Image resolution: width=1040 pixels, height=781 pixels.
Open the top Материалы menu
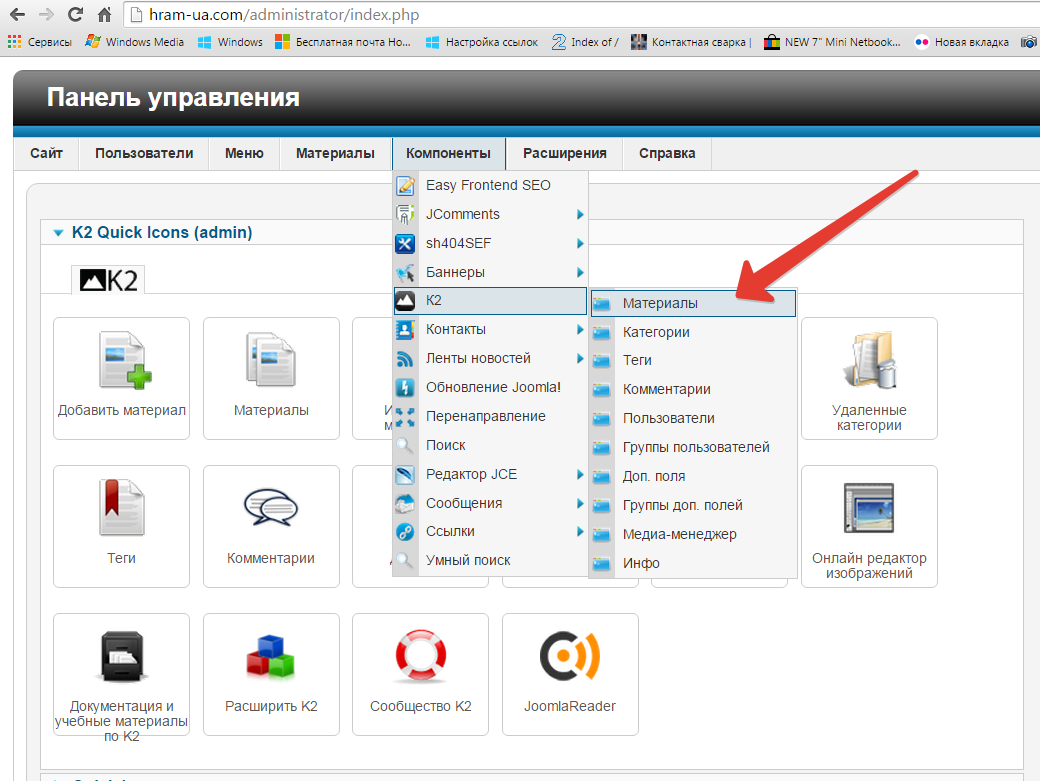pyautogui.click(x=335, y=153)
